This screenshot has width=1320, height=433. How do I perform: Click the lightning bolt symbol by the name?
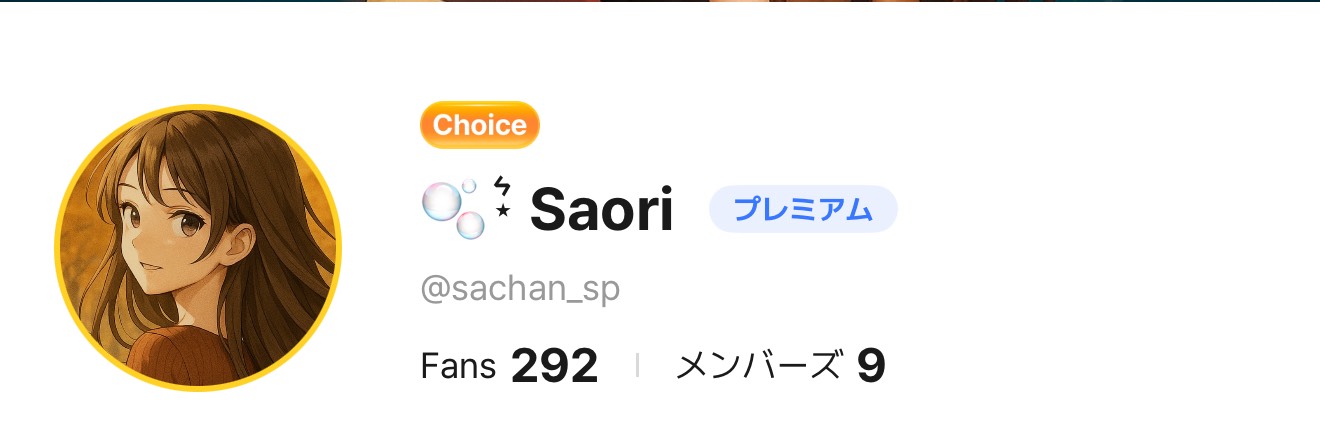click(502, 187)
